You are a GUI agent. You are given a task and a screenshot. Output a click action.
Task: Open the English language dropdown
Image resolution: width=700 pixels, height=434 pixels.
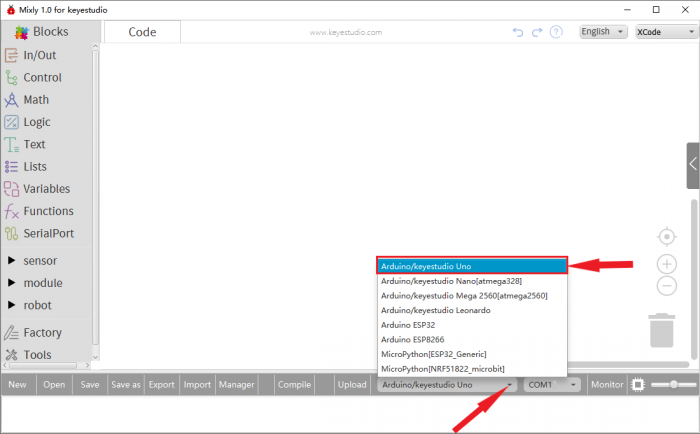603,32
